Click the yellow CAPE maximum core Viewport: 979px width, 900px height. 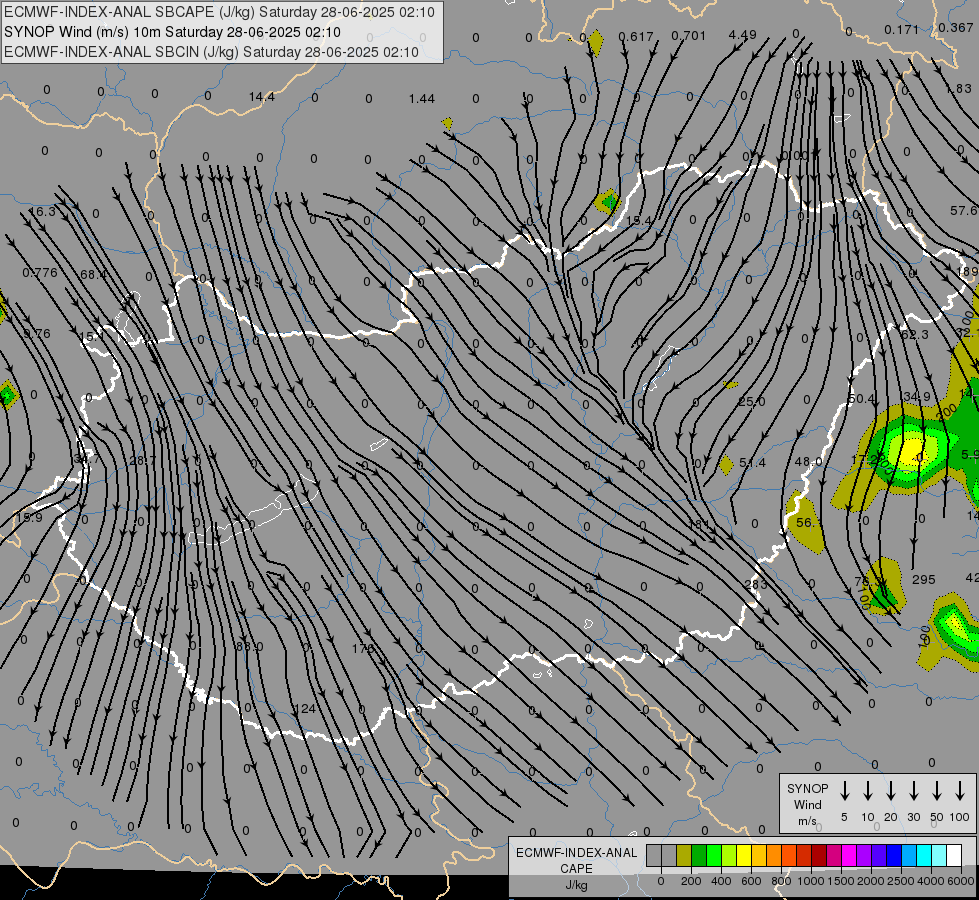912,450
